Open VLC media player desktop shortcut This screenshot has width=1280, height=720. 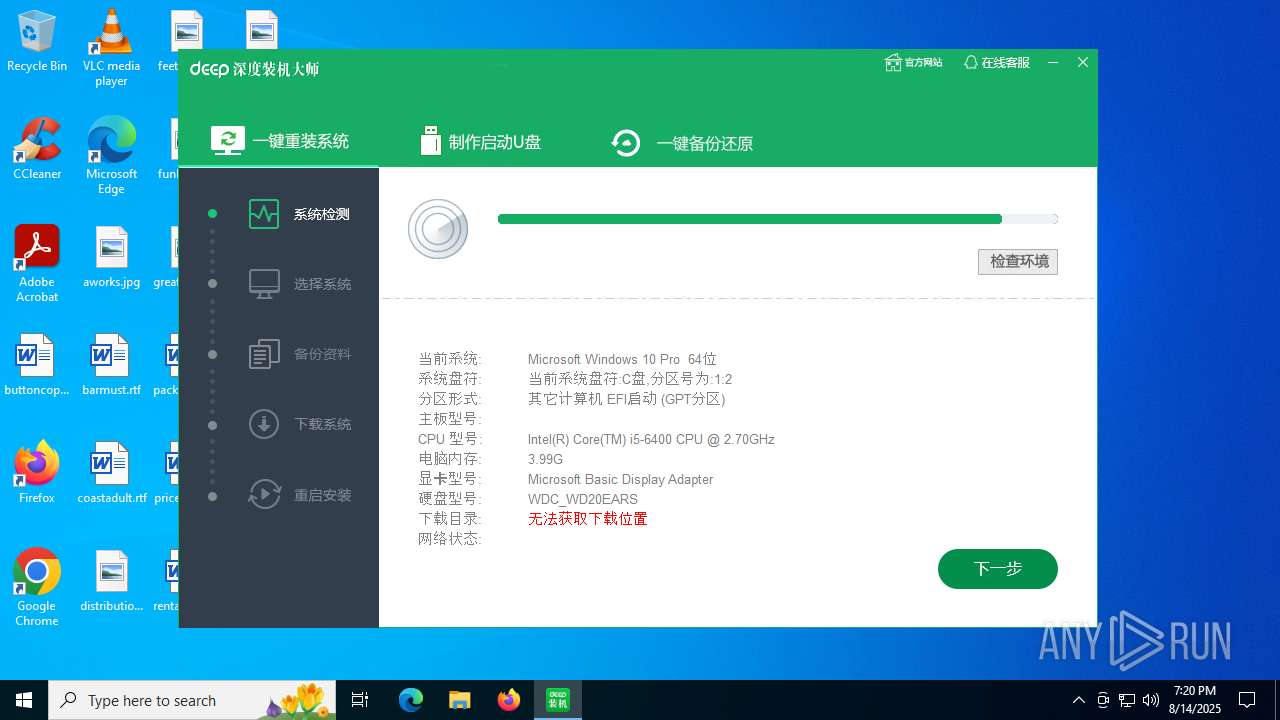[111, 48]
